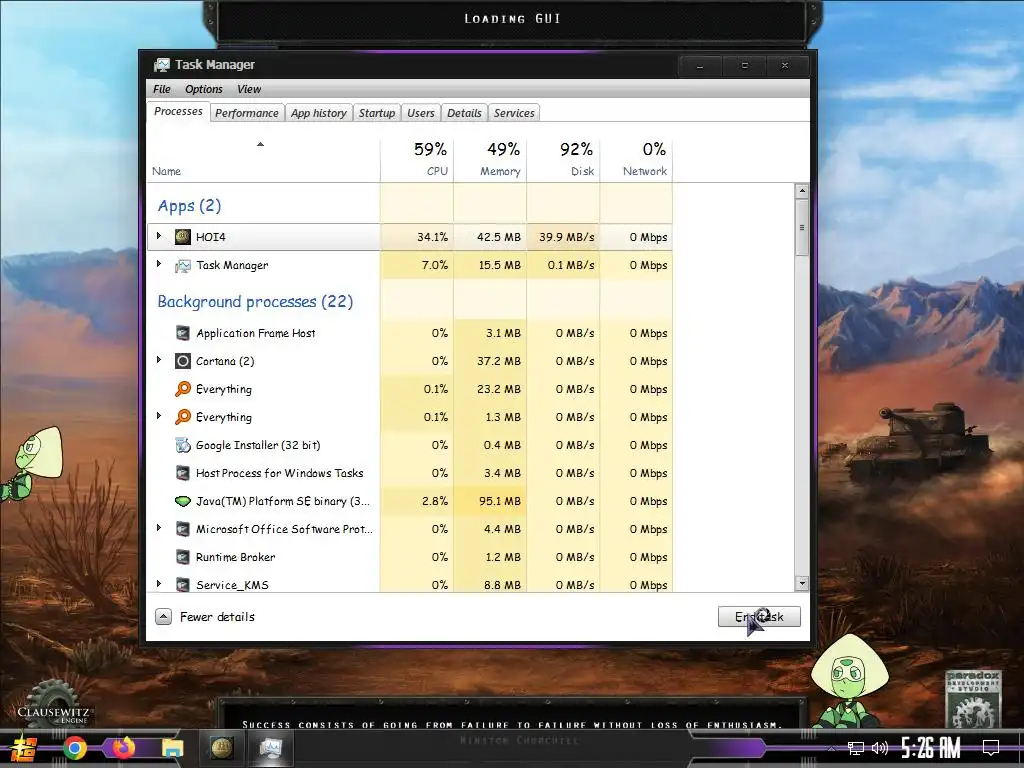The height and width of the screenshot is (768, 1024).
Task: Click the 5:26 AM taskbar clock
Action: coord(931,748)
